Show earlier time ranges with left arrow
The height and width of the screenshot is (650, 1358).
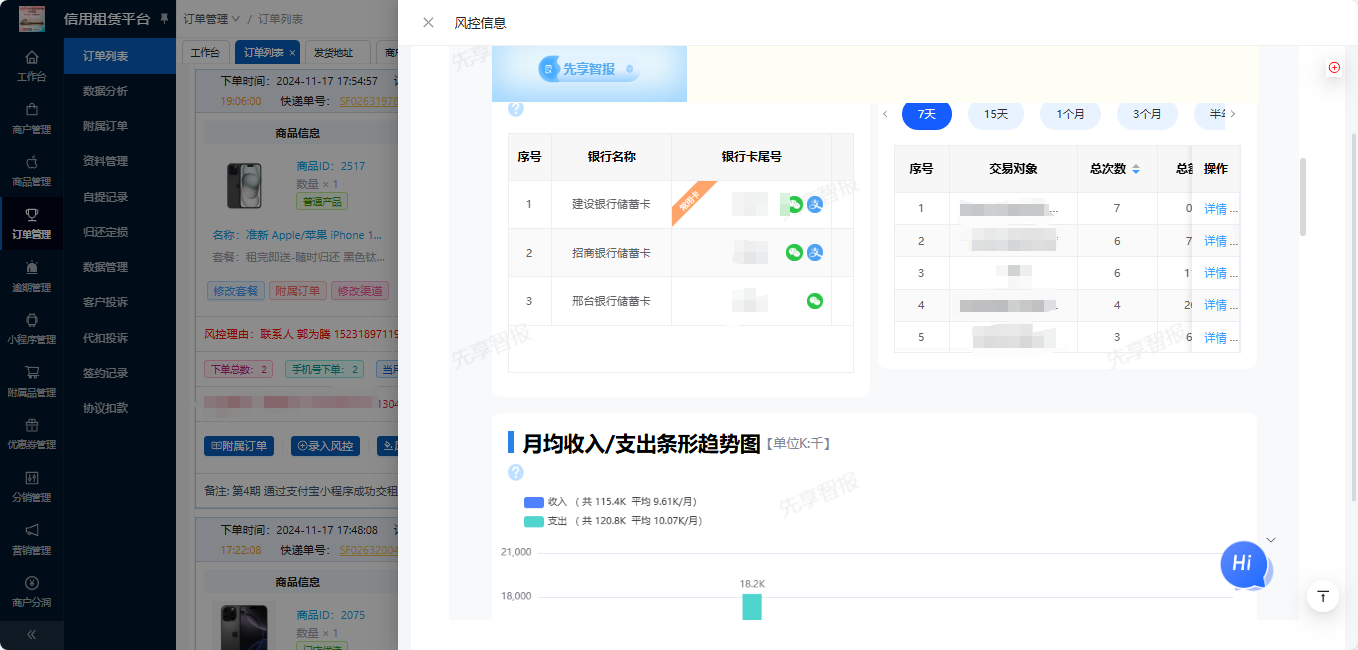point(885,114)
